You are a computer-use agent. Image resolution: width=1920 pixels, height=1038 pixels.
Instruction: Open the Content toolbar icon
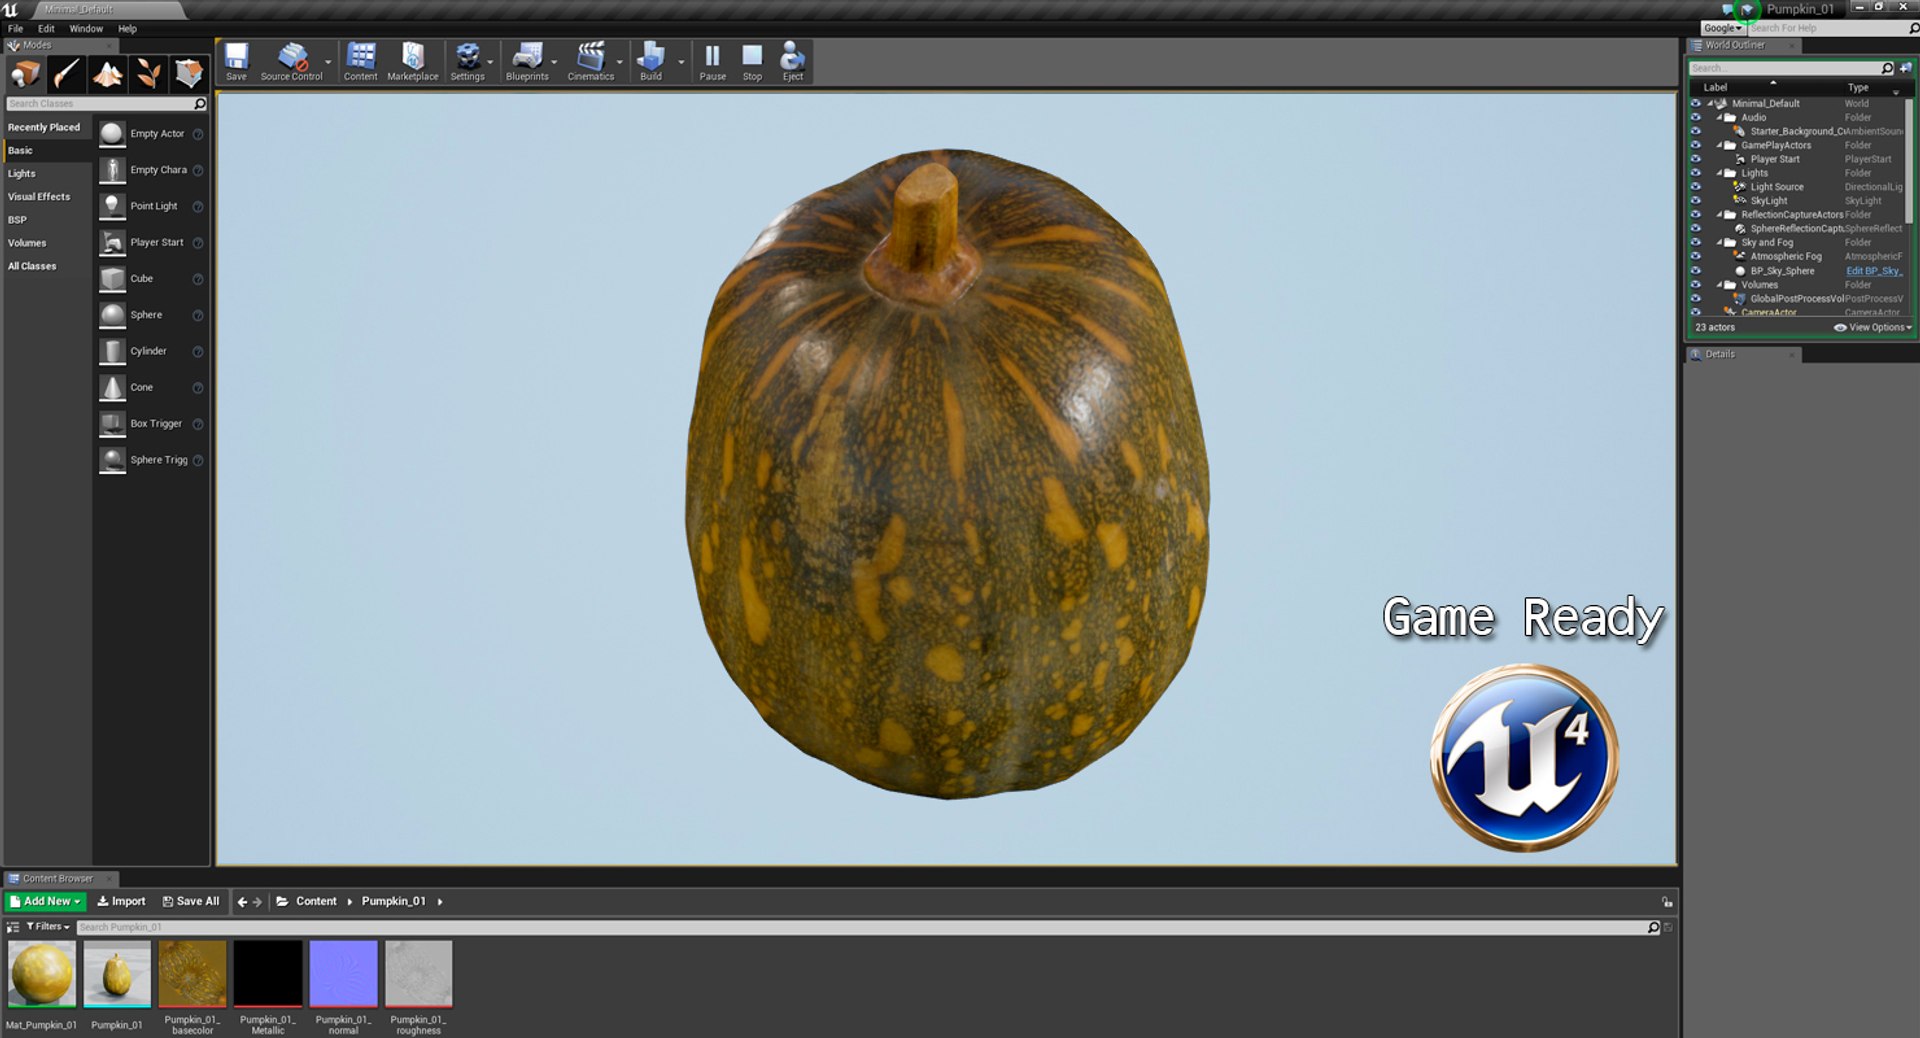coord(360,61)
